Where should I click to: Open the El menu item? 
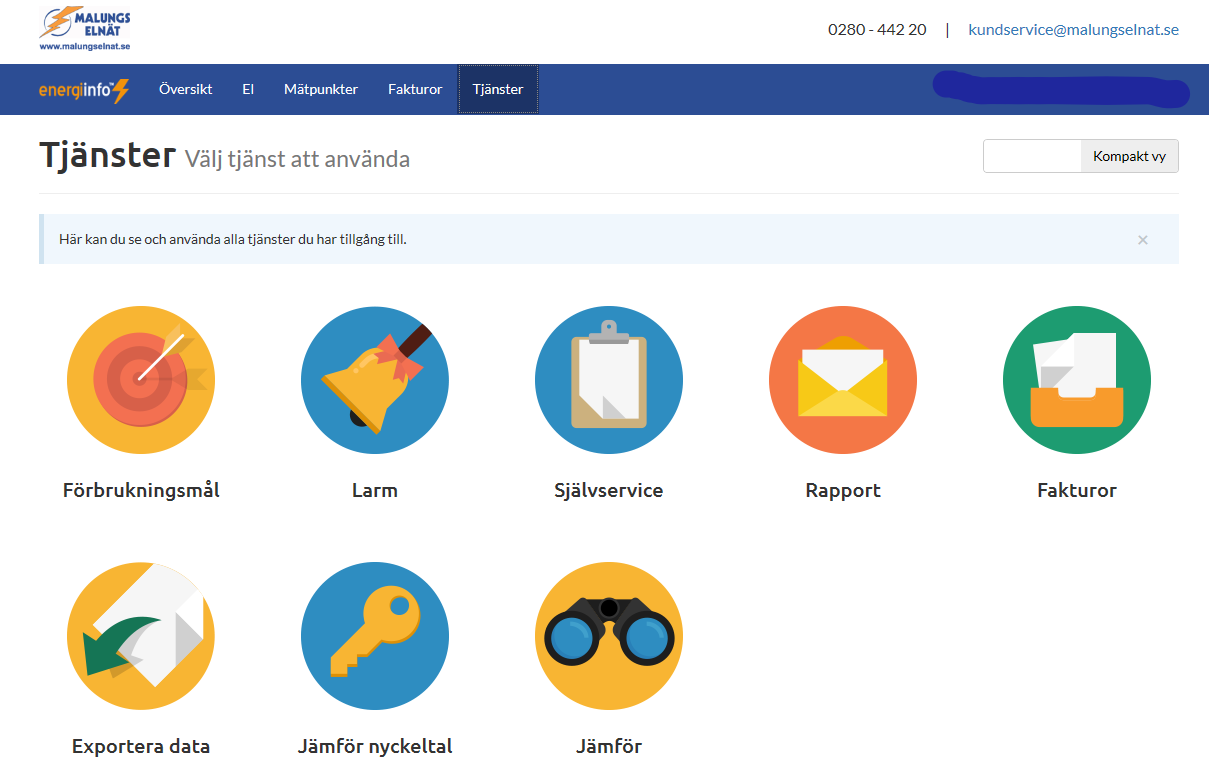(248, 90)
